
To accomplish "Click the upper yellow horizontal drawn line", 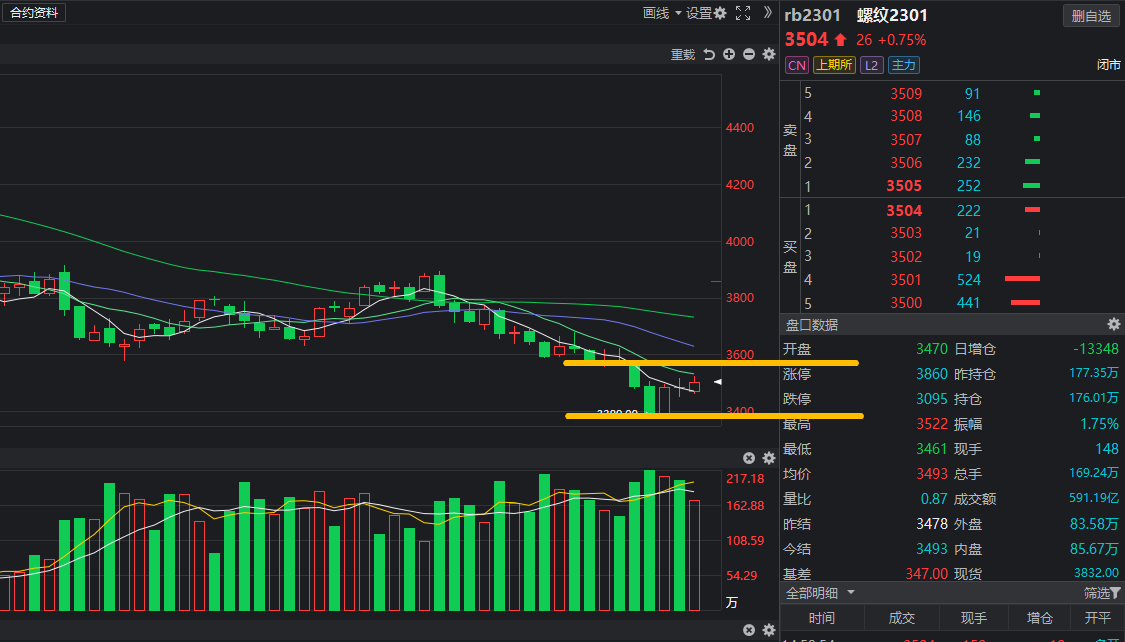I will point(710,363).
